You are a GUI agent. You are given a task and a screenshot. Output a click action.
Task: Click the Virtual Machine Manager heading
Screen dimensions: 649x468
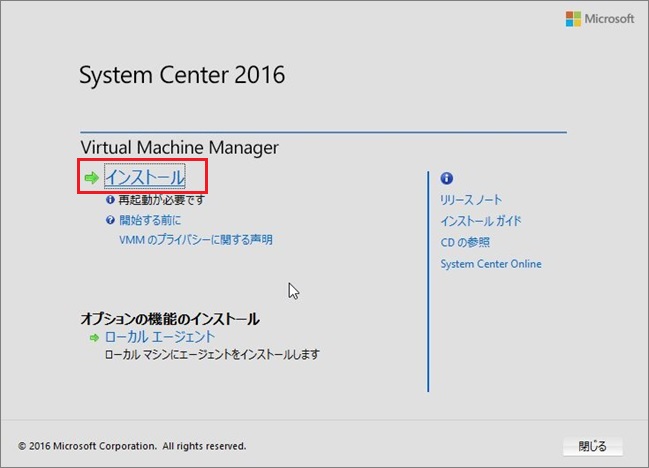(179, 148)
